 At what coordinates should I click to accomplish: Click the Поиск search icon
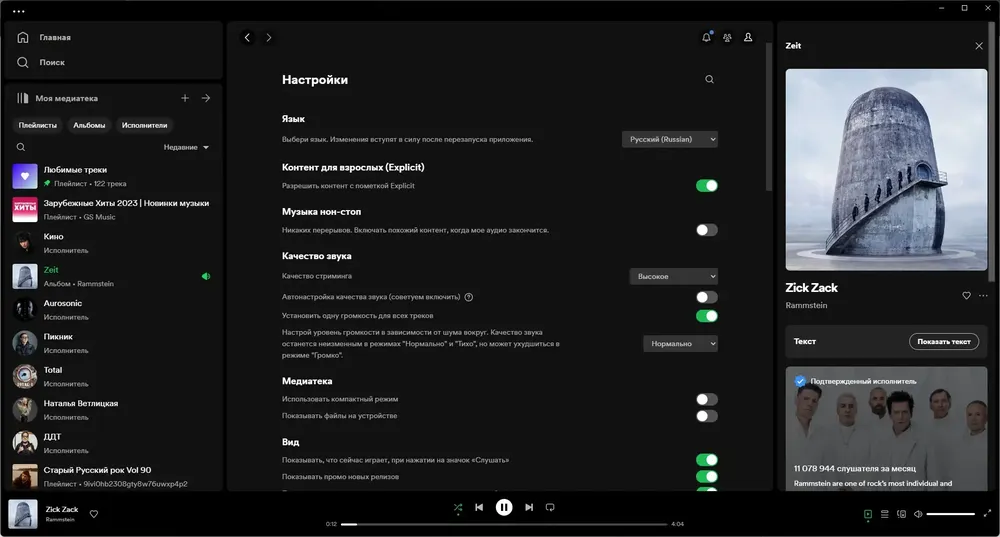[x=23, y=63]
